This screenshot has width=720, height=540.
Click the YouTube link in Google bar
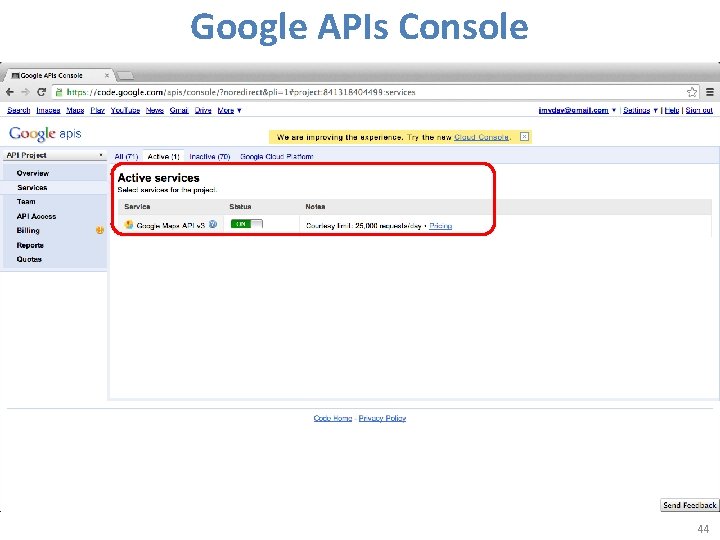click(x=125, y=110)
